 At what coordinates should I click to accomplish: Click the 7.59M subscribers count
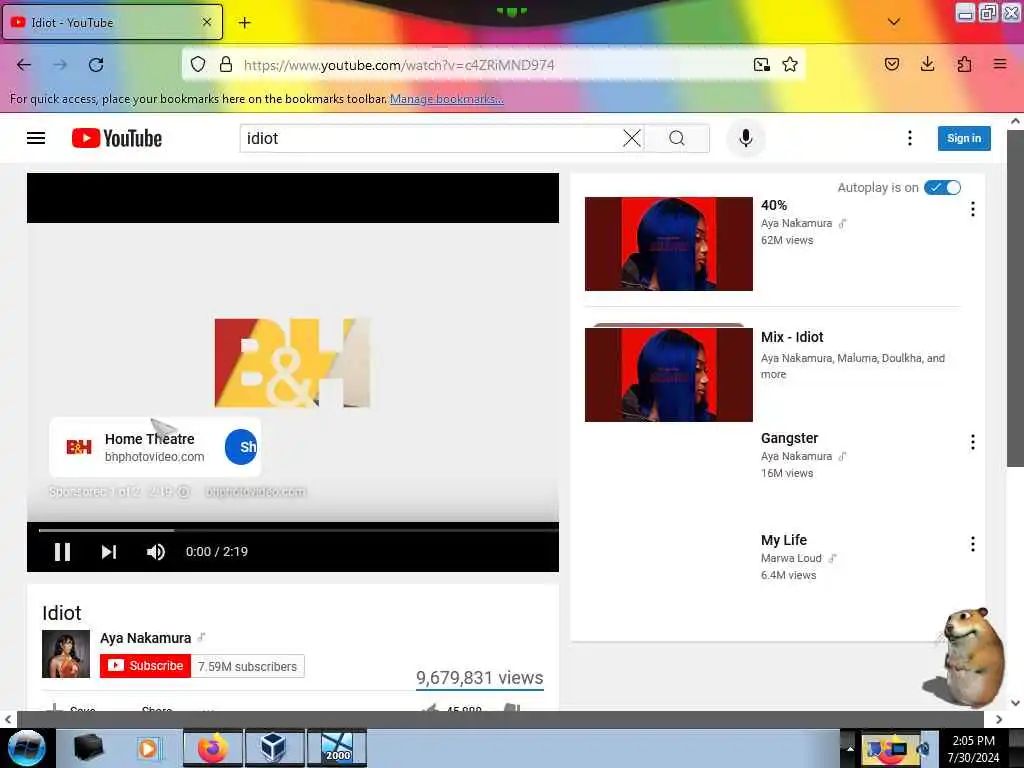tap(248, 666)
